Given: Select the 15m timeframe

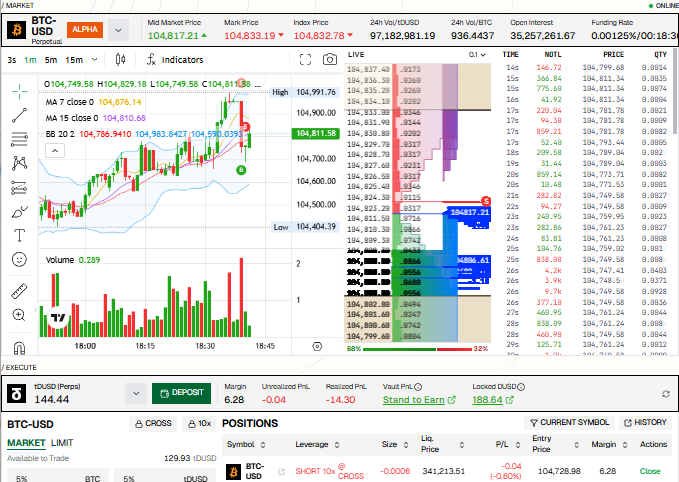Looking at the screenshot, I should point(74,60).
